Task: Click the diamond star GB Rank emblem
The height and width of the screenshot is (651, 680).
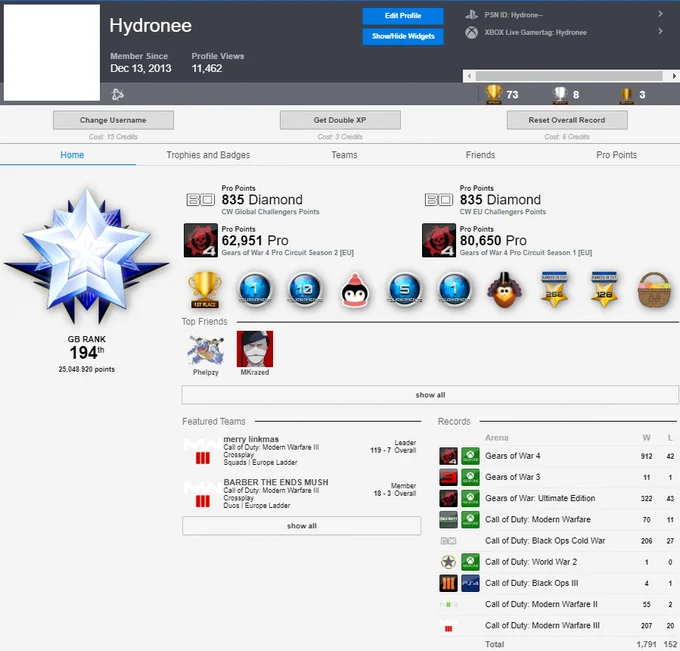Action: pyautogui.click(x=87, y=256)
